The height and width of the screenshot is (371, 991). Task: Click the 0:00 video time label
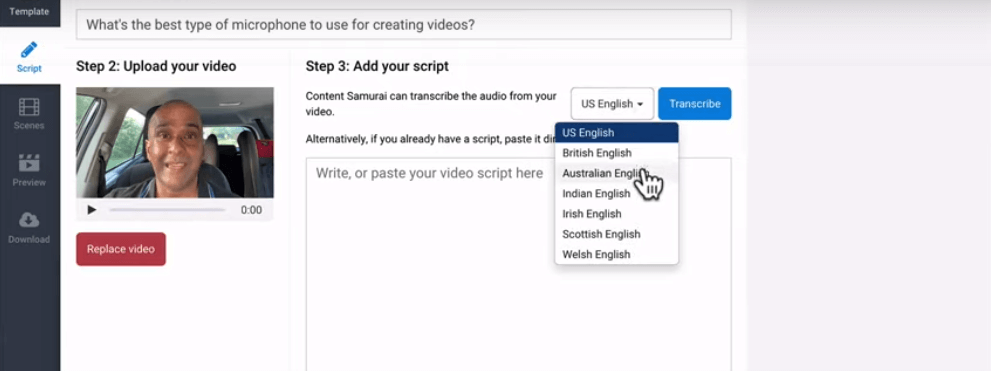click(252, 210)
